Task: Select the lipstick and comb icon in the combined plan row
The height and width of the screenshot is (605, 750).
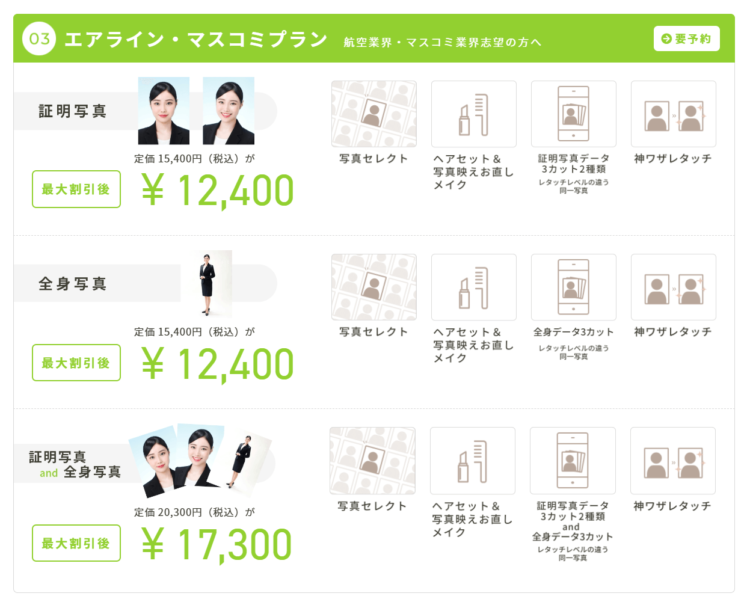Action: tap(473, 461)
